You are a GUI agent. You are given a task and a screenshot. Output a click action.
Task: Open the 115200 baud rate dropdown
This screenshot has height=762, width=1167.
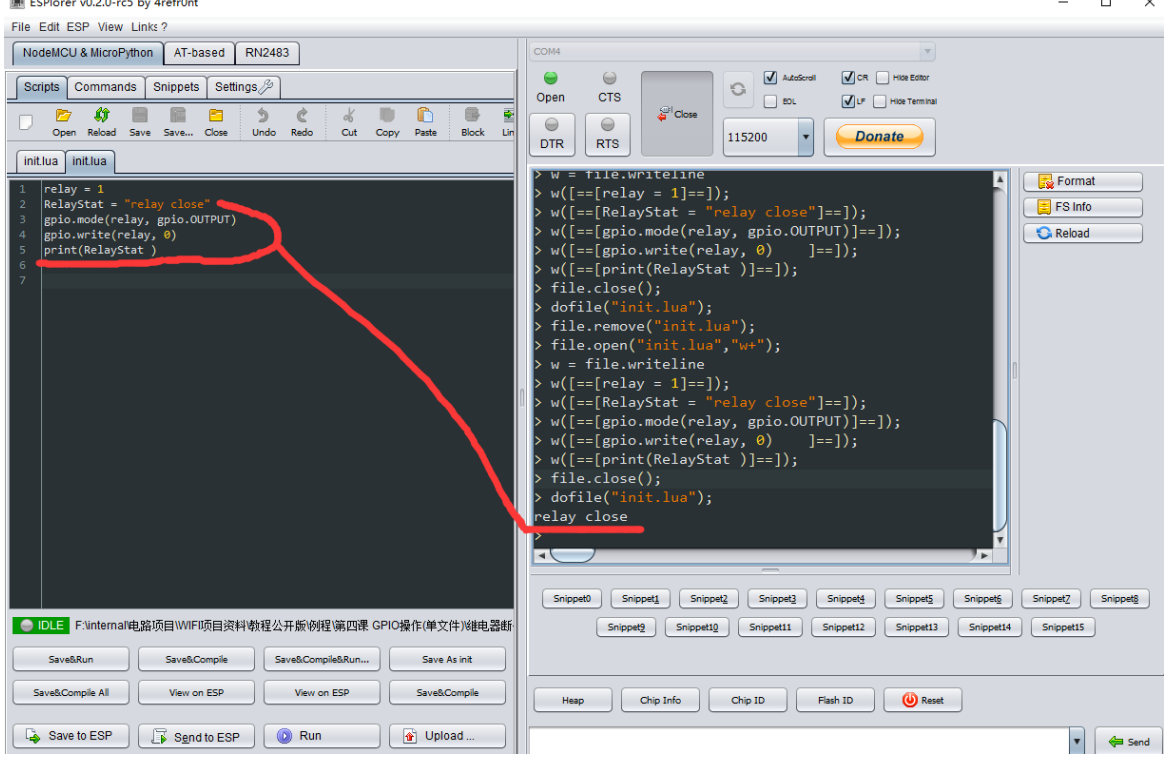click(x=805, y=137)
